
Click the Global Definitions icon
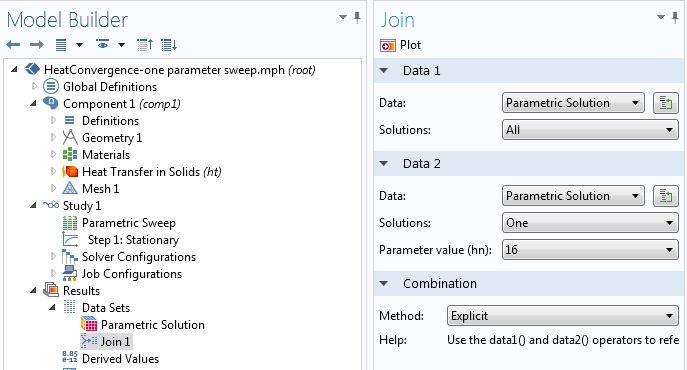(x=51, y=86)
